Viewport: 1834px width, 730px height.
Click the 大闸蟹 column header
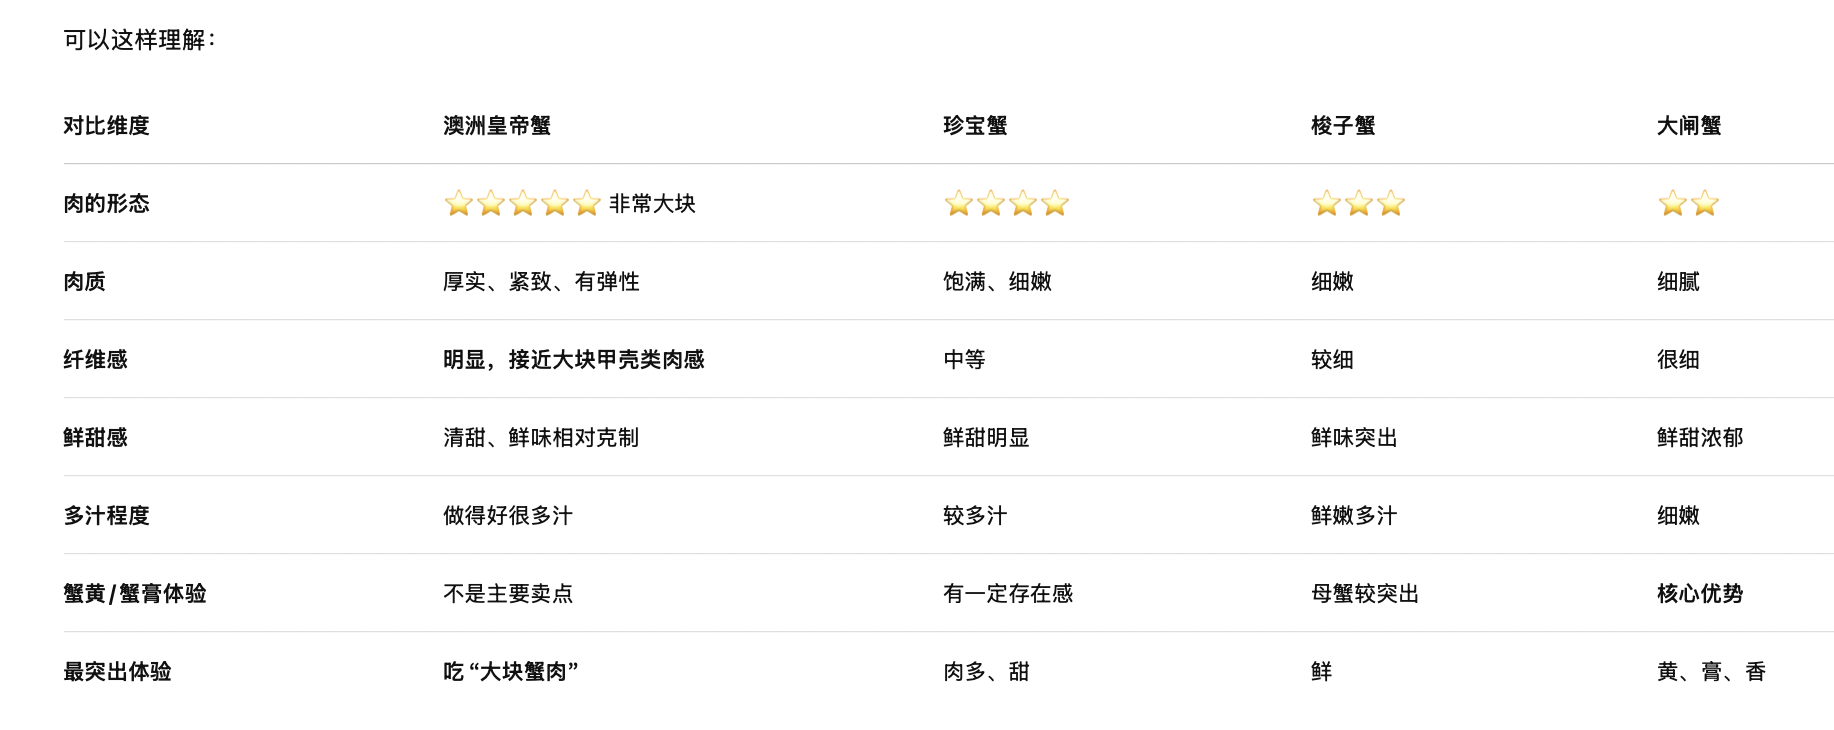pyautogui.click(x=1690, y=126)
